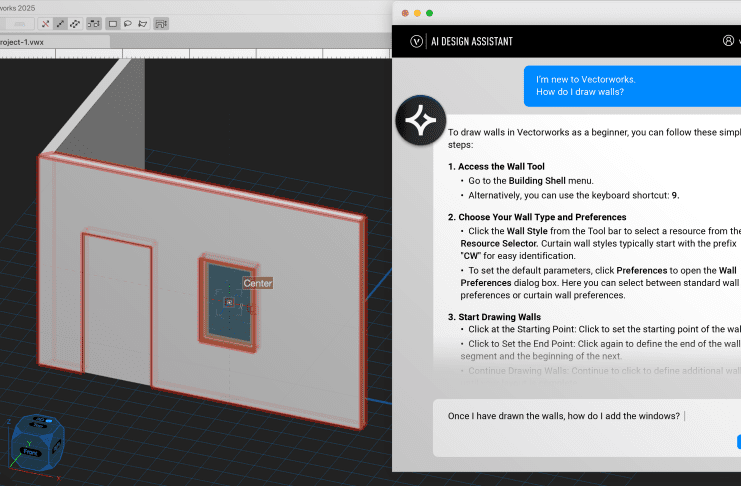Click the AI assistant sparkle avatar

421,122
